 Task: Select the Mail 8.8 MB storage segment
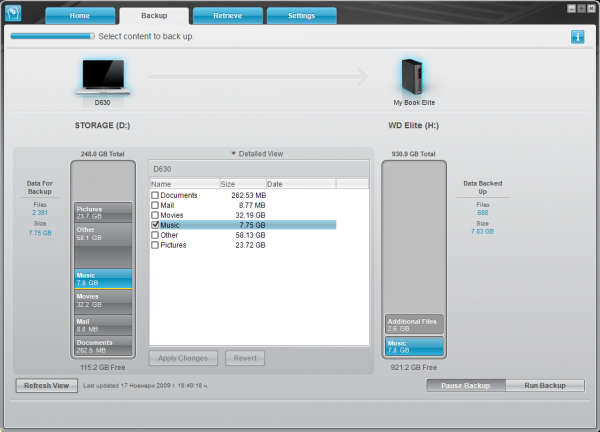[x=103, y=325]
